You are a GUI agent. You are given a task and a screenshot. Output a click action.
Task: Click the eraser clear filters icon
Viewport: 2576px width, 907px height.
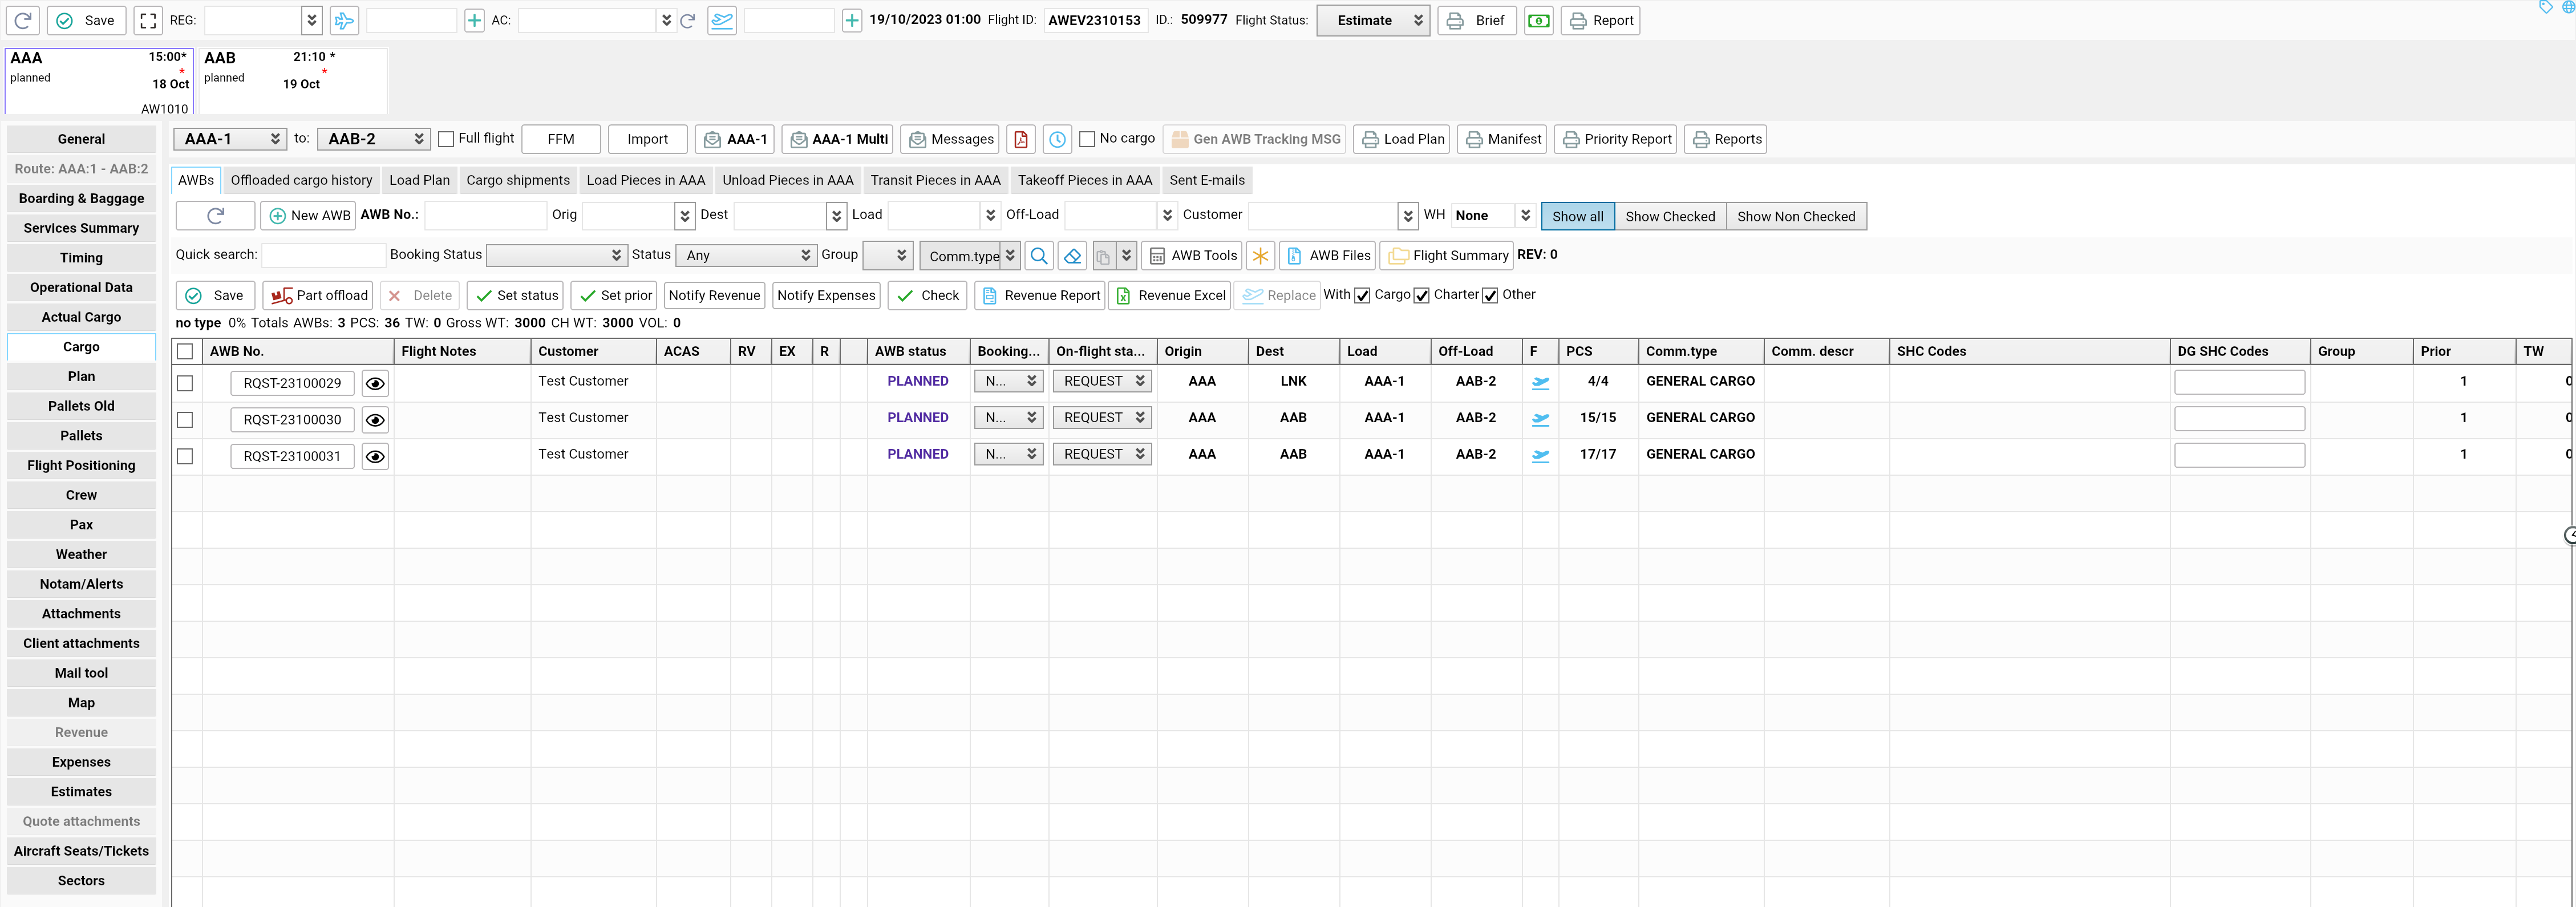[1072, 255]
